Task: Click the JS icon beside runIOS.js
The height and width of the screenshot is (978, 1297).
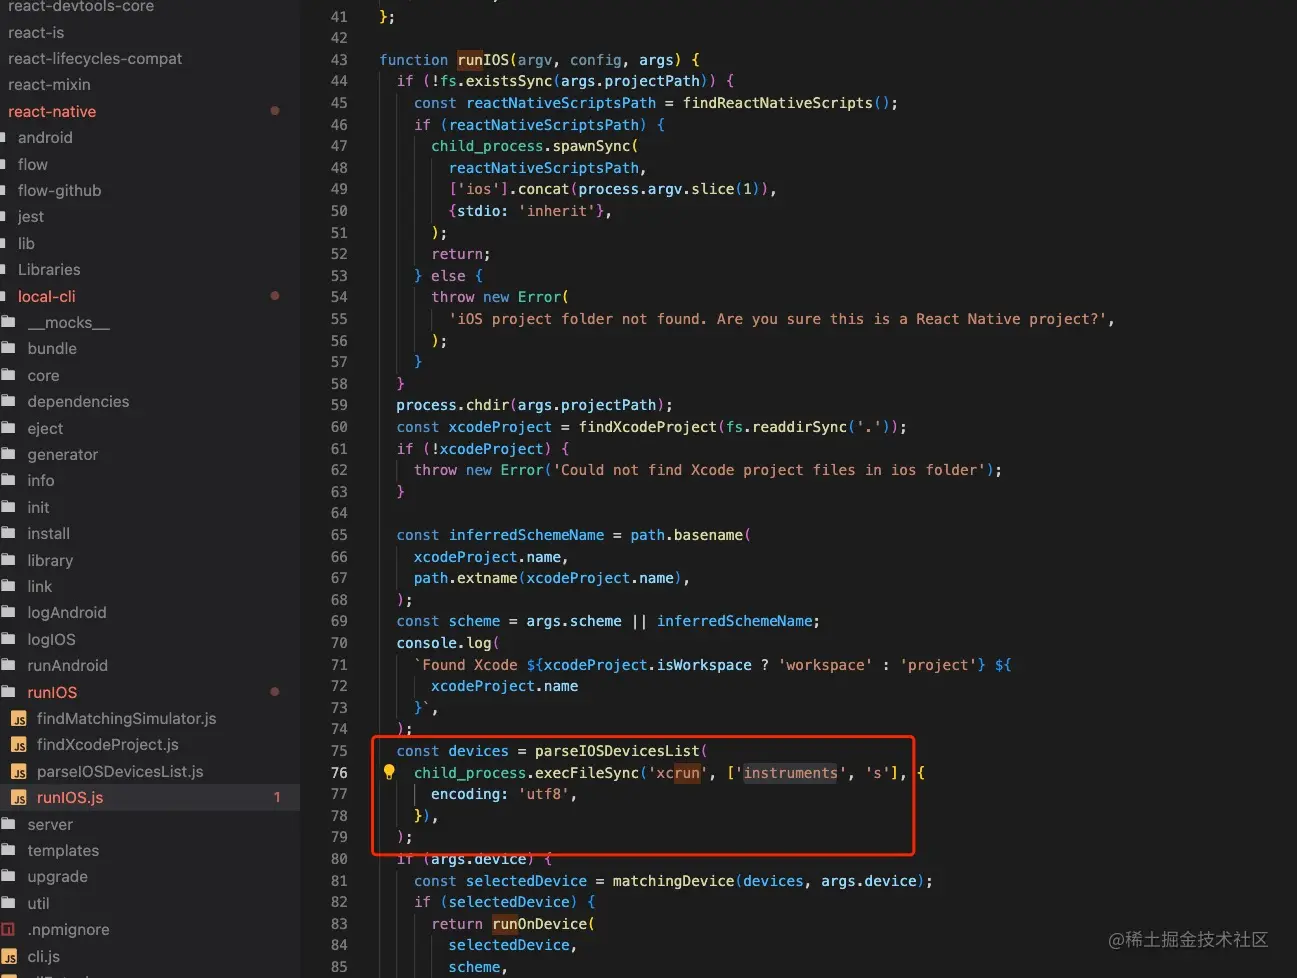Action: coord(19,798)
